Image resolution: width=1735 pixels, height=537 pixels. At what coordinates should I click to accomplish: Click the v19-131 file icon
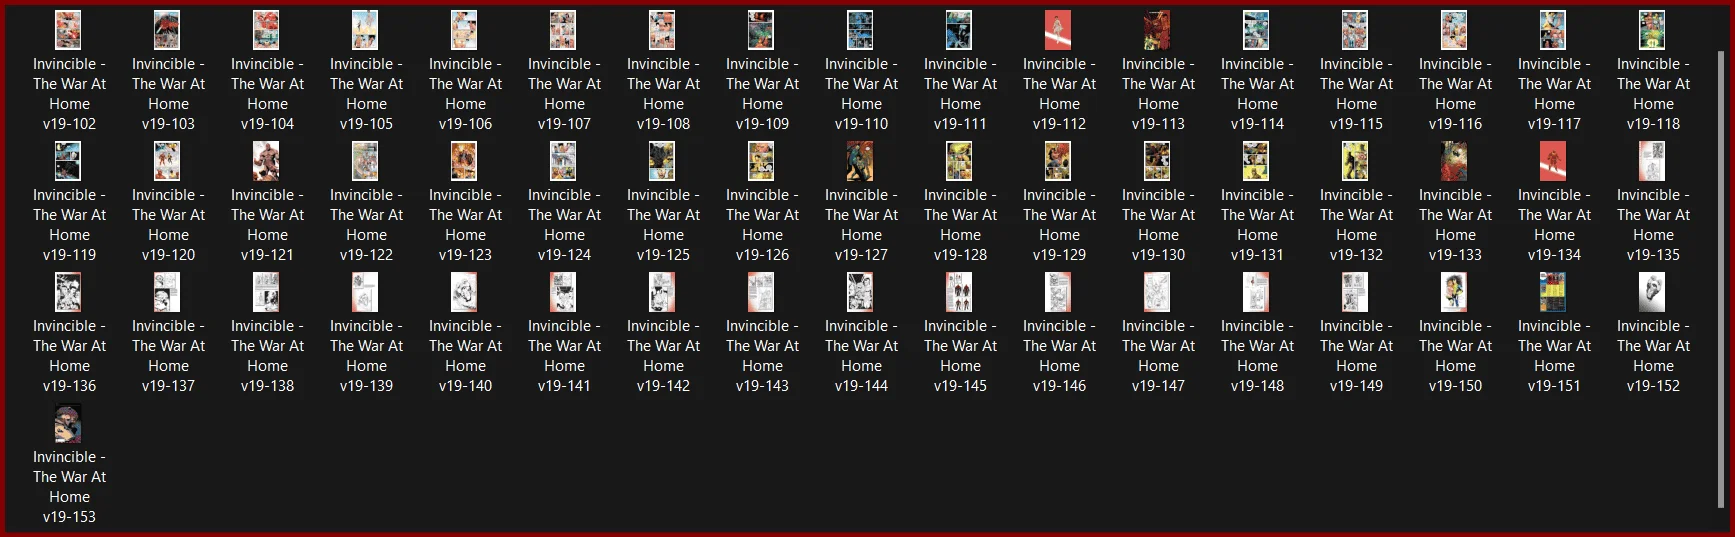1256,161
